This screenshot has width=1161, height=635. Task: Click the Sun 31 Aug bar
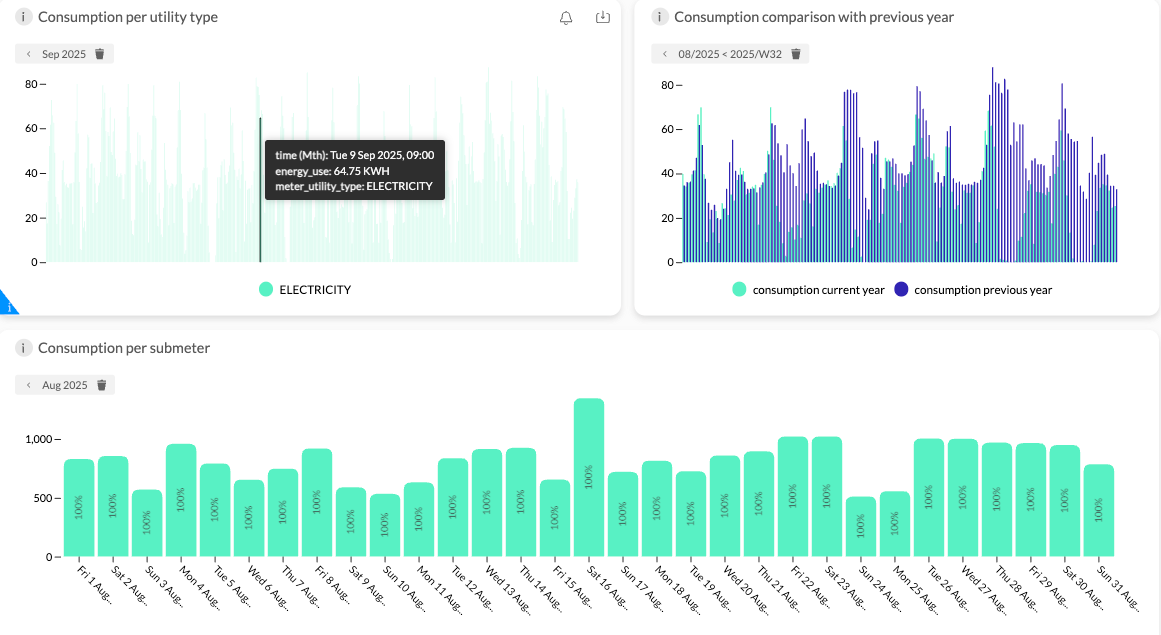(x=1099, y=511)
